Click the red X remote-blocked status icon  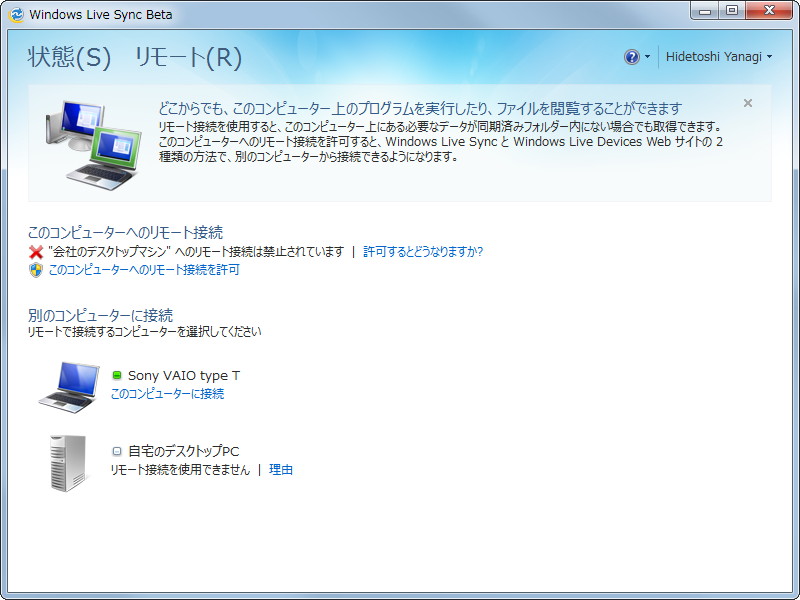[x=36, y=252]
